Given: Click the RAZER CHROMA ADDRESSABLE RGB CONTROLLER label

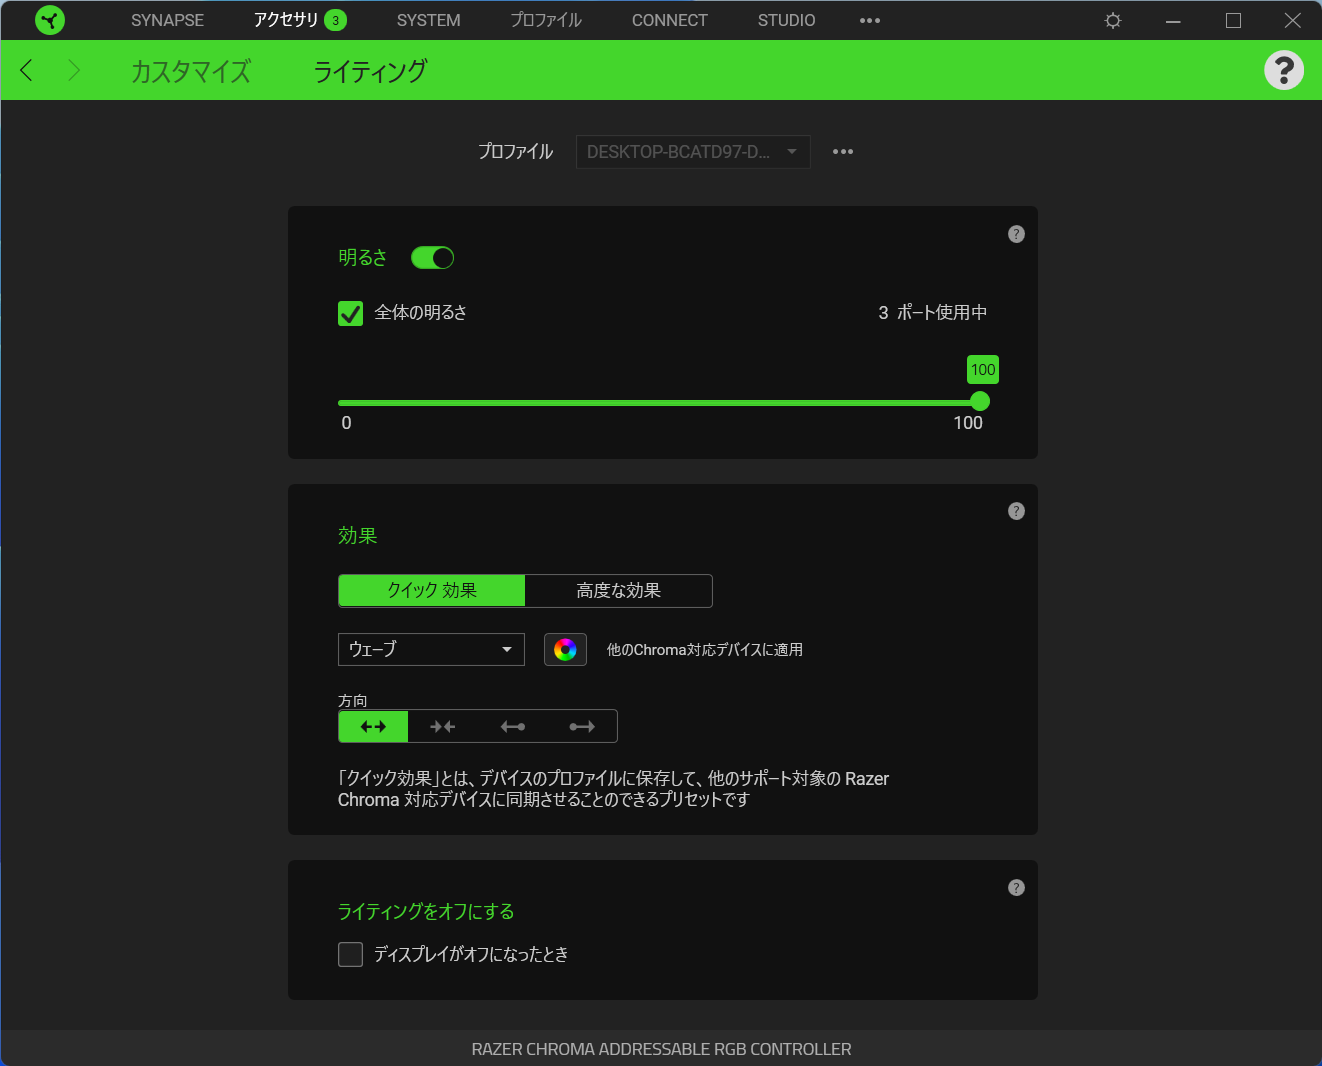Looking at the screenshot, I should 662,1049.
